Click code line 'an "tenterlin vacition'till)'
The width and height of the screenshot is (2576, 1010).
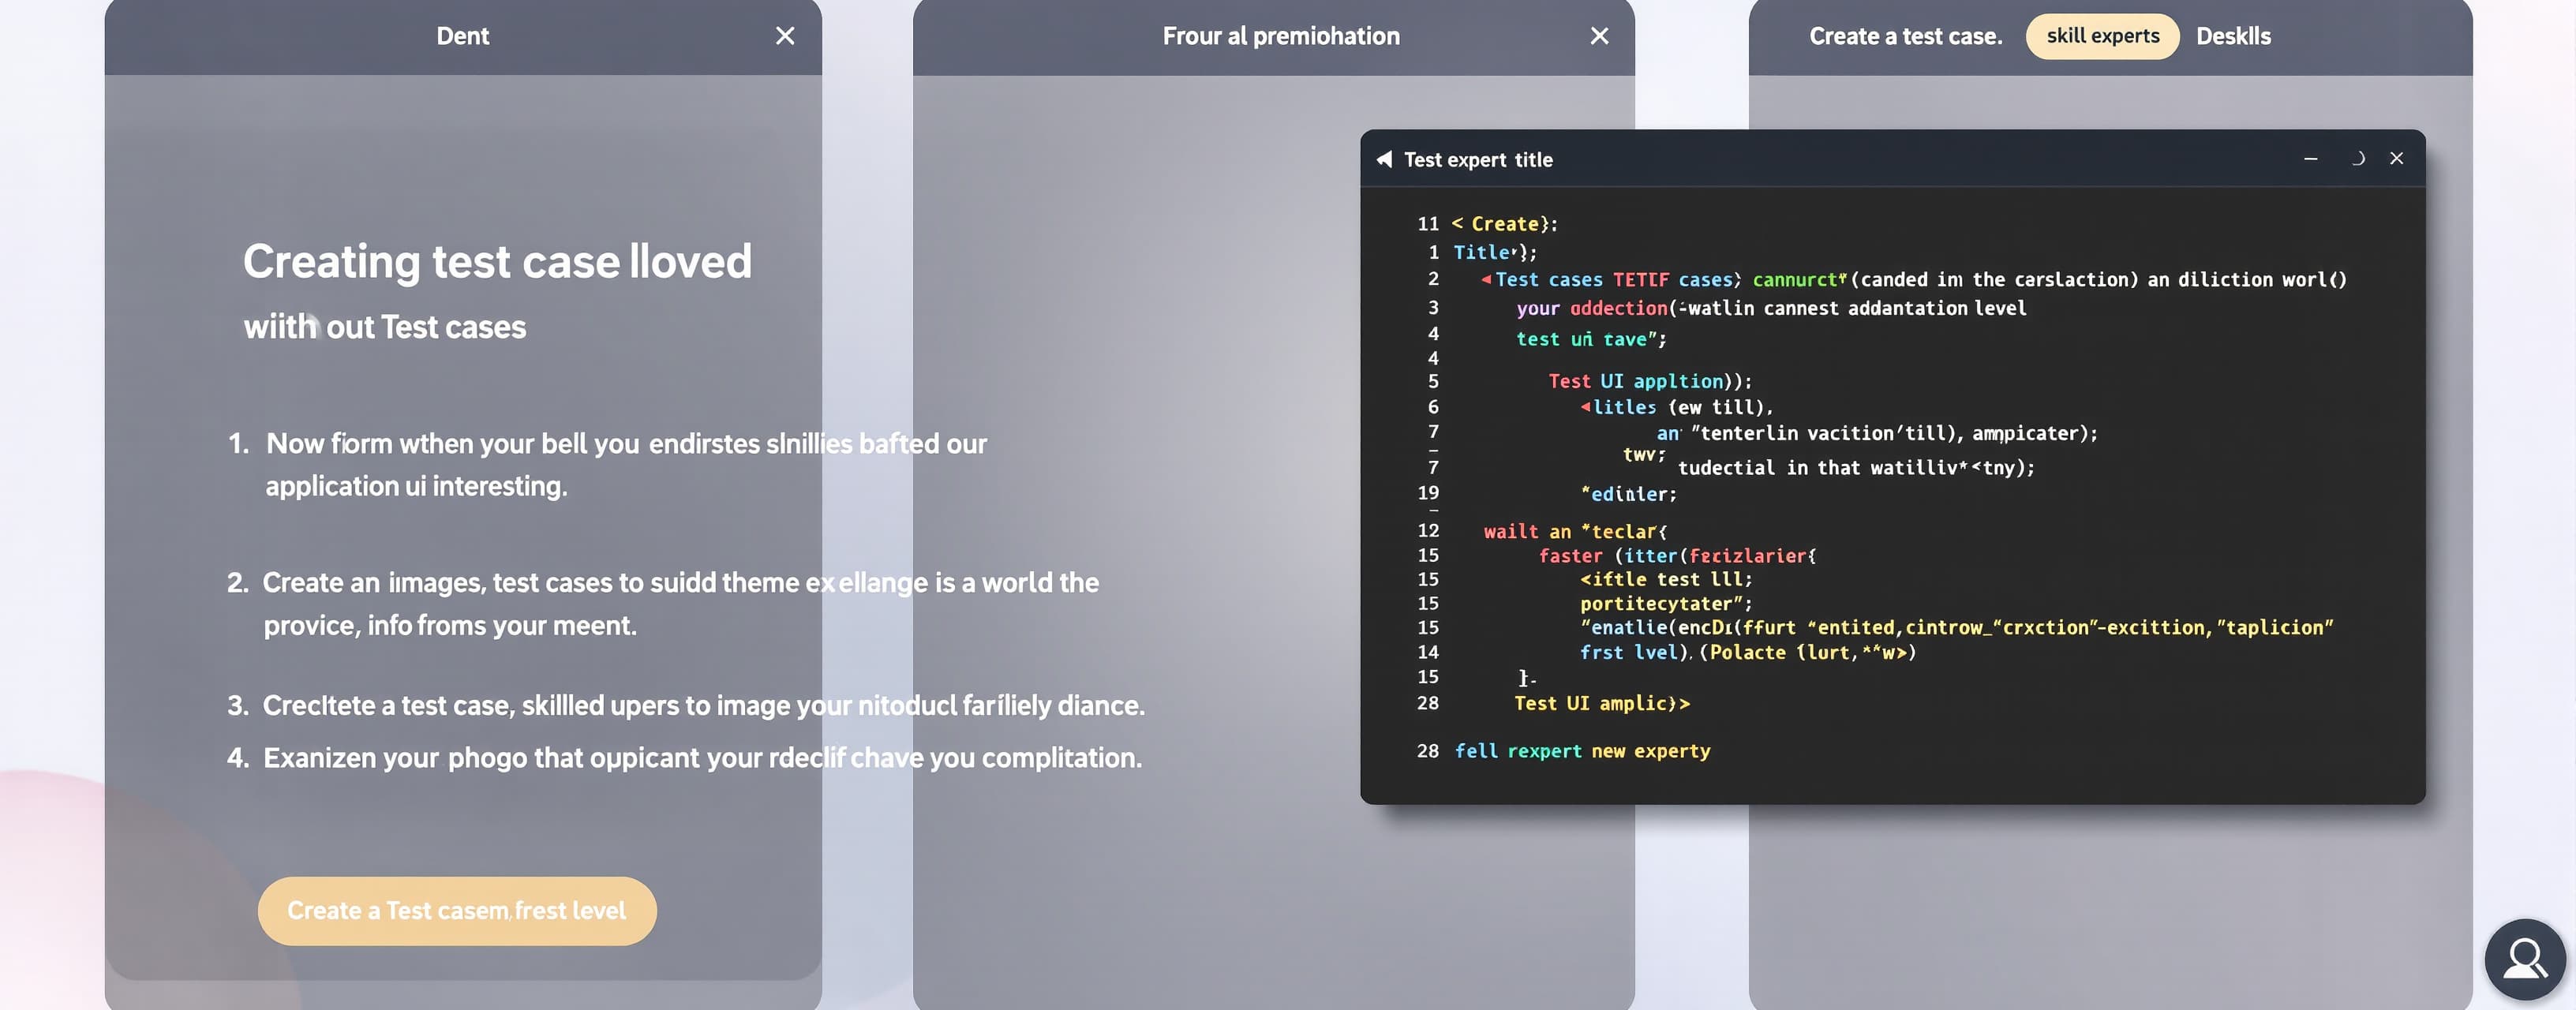(x=1876, y=433)
